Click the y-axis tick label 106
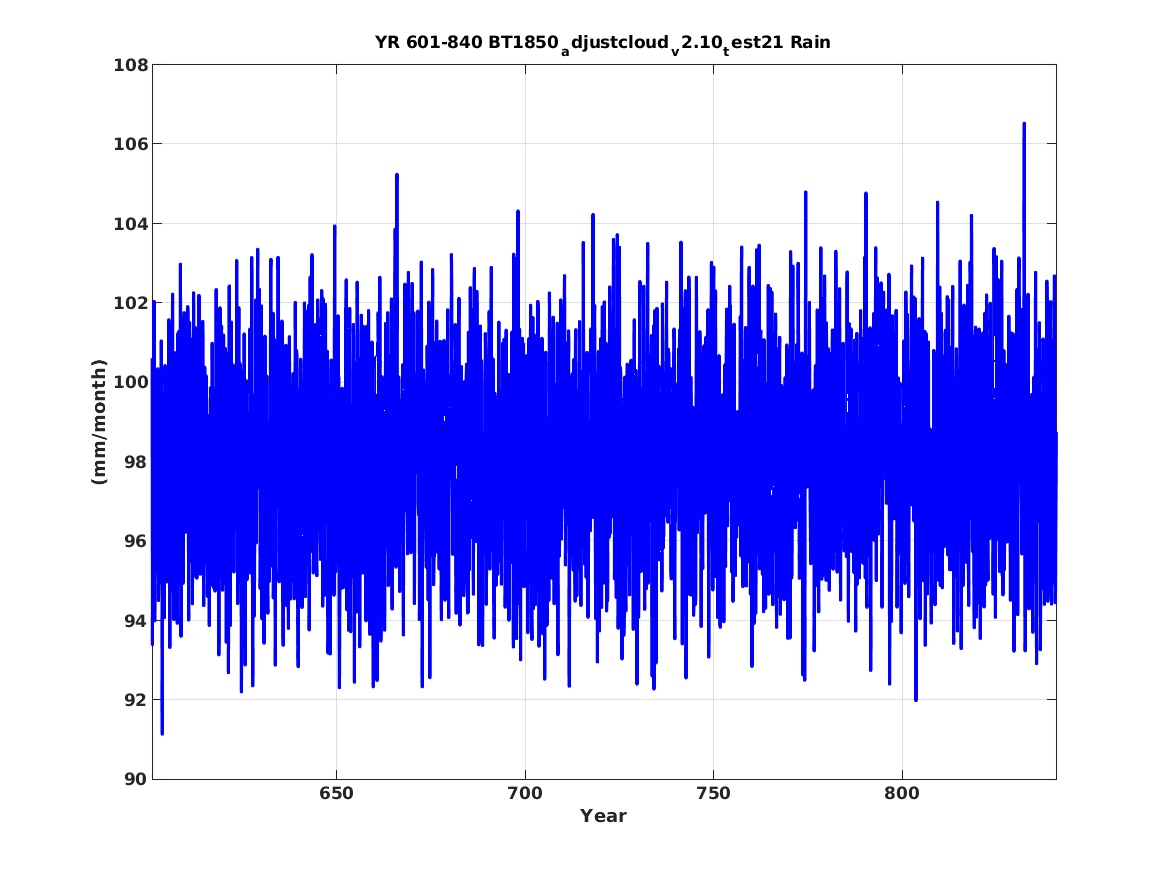This screenshot has height=875, width=1167. (x=130, y=144)
